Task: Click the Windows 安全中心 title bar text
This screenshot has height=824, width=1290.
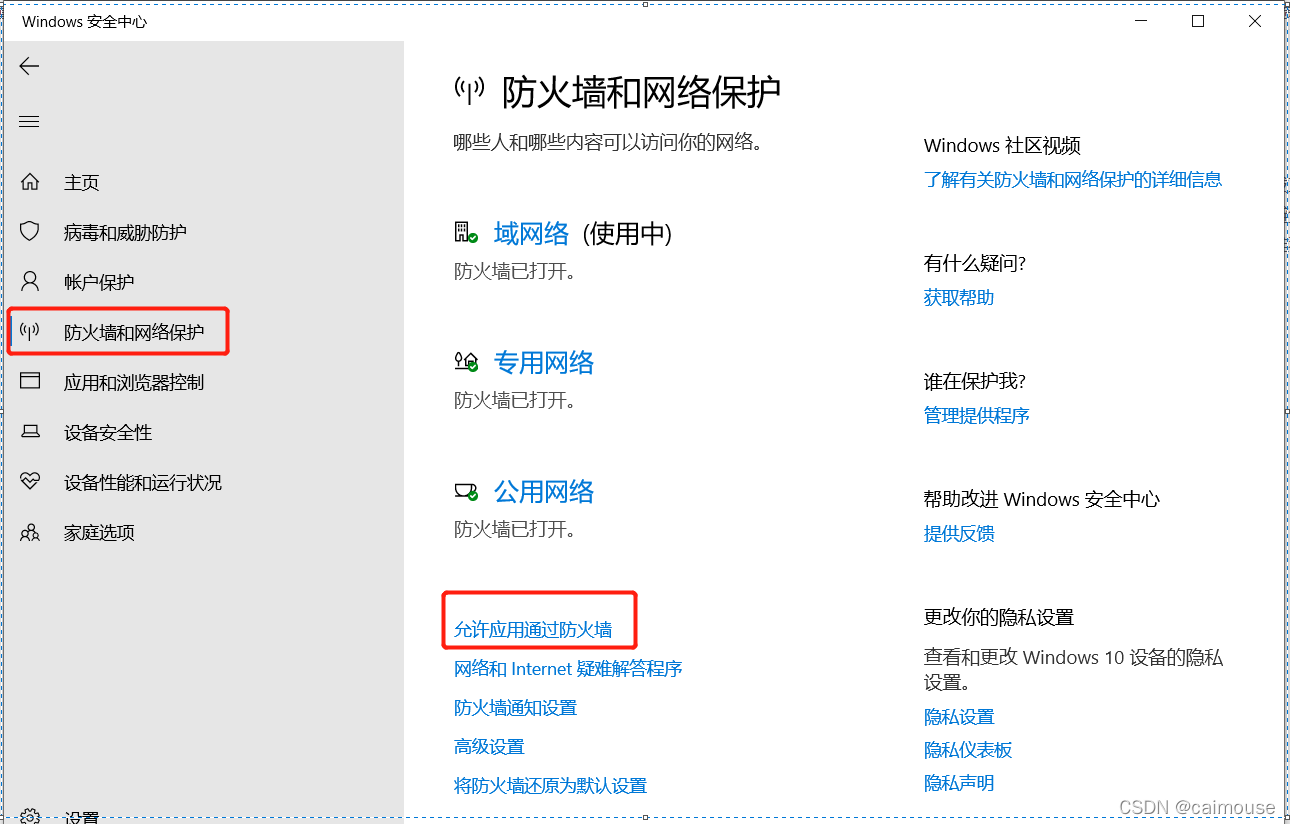Action: (84, 21)
